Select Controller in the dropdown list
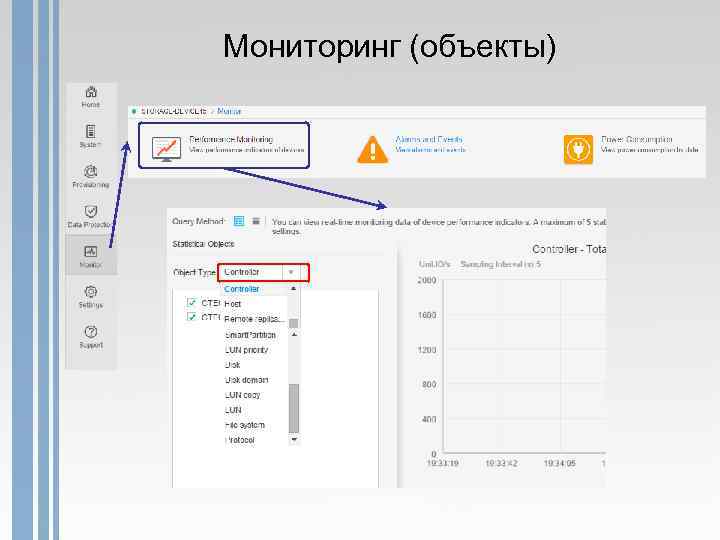The height and width of the screenshot is (540, 720). (x=242, y=289)
